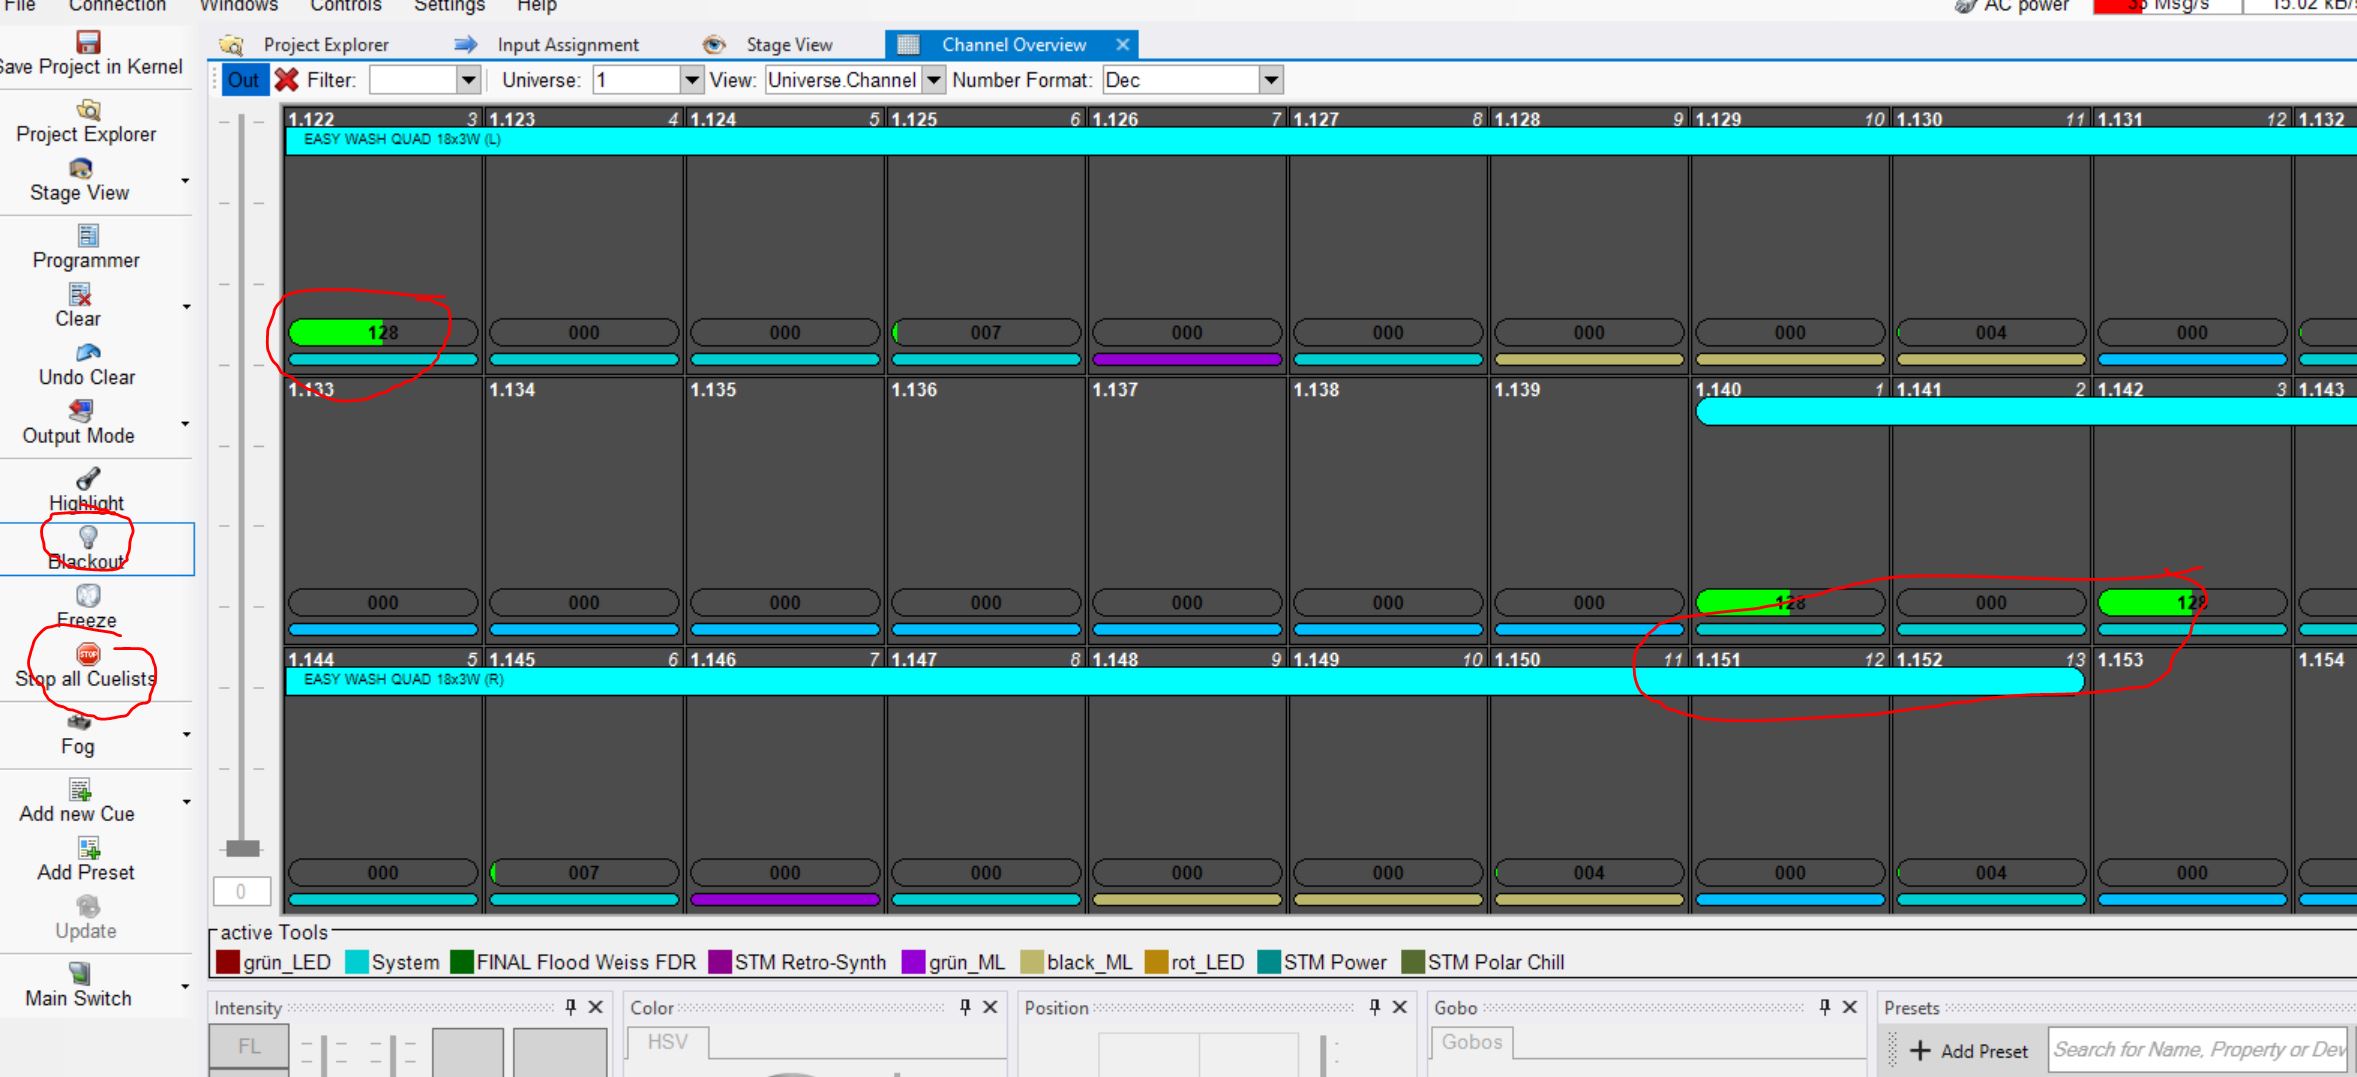Click the Add Preset sidebar icon
Viewport: 2357px width, 1077px height.
88,849
